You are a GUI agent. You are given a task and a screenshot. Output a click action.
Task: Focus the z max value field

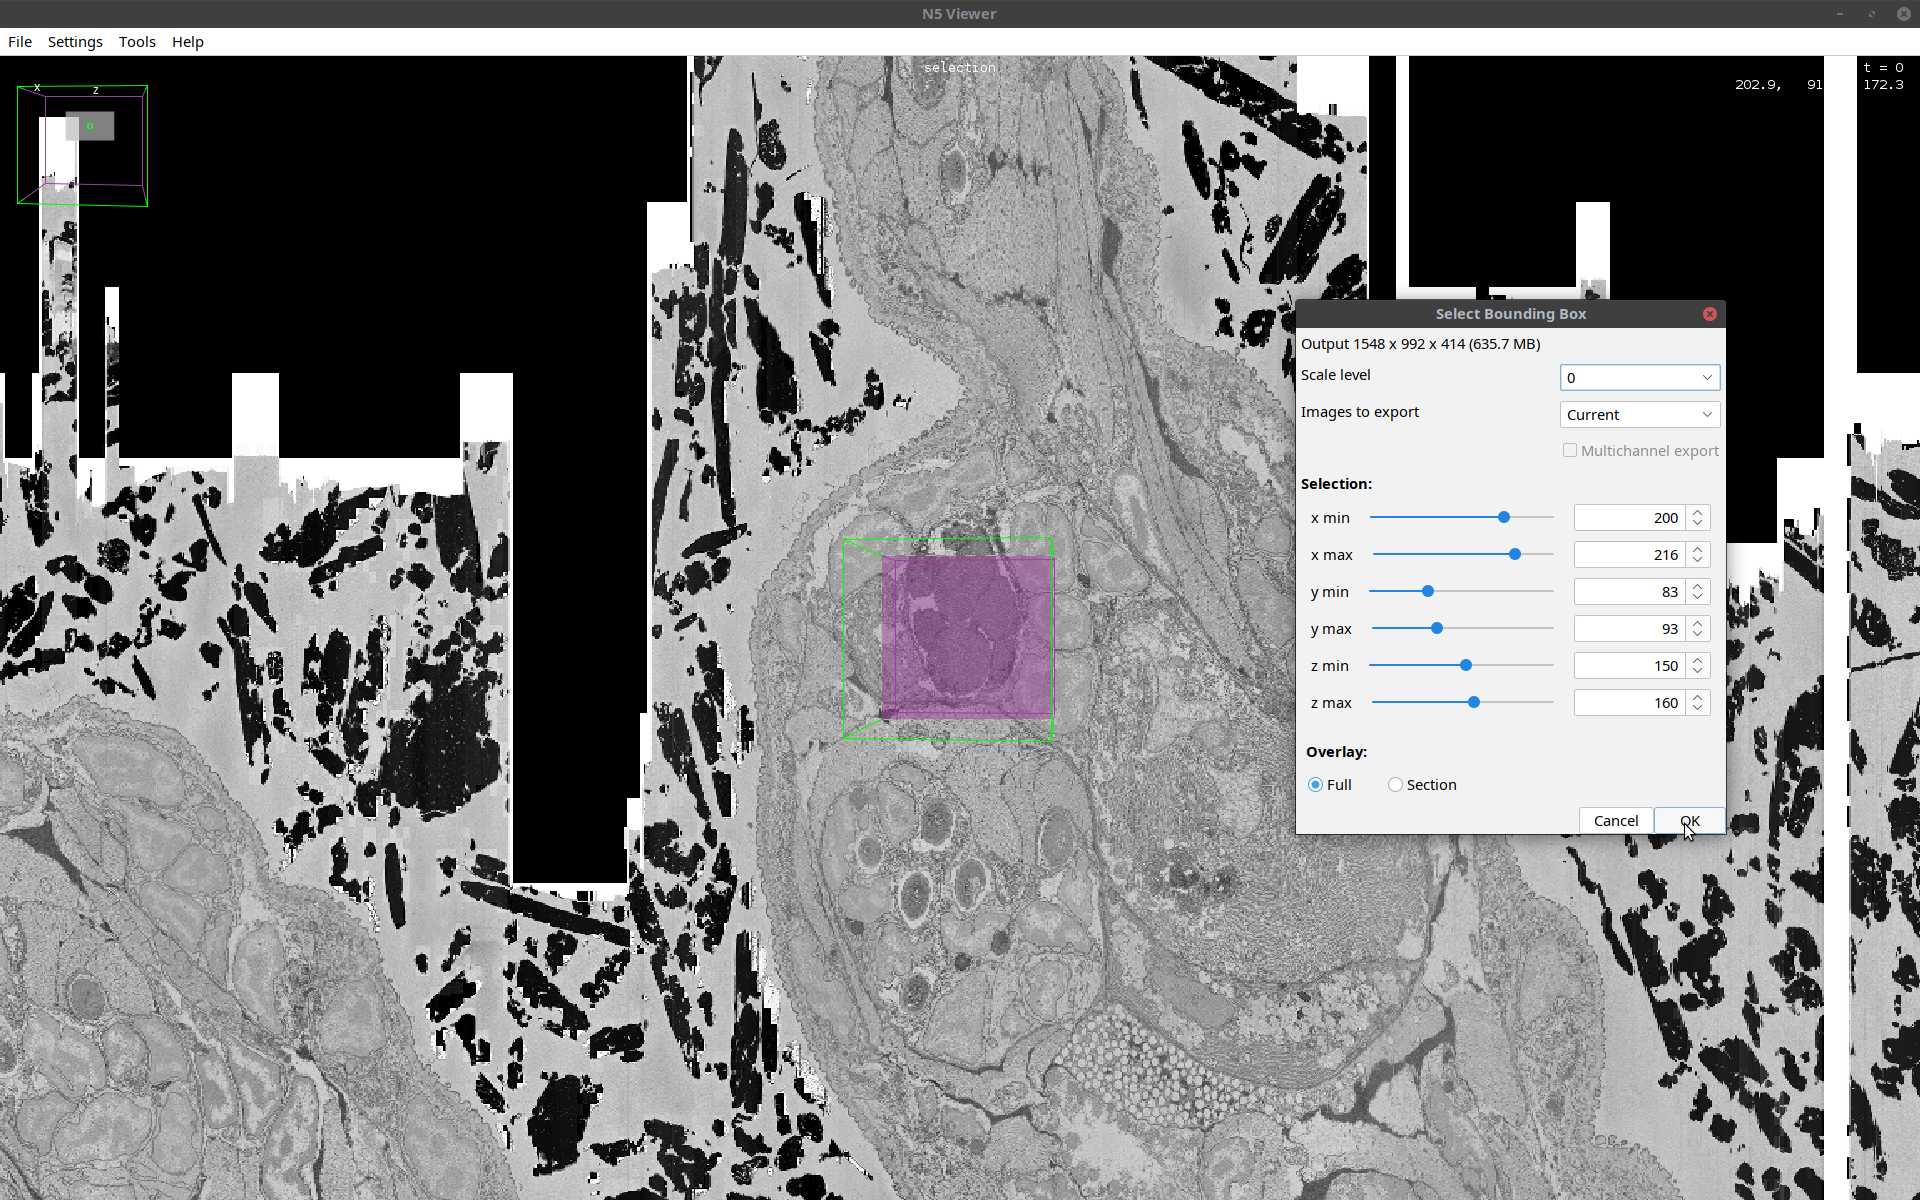tap(1630, 703)
